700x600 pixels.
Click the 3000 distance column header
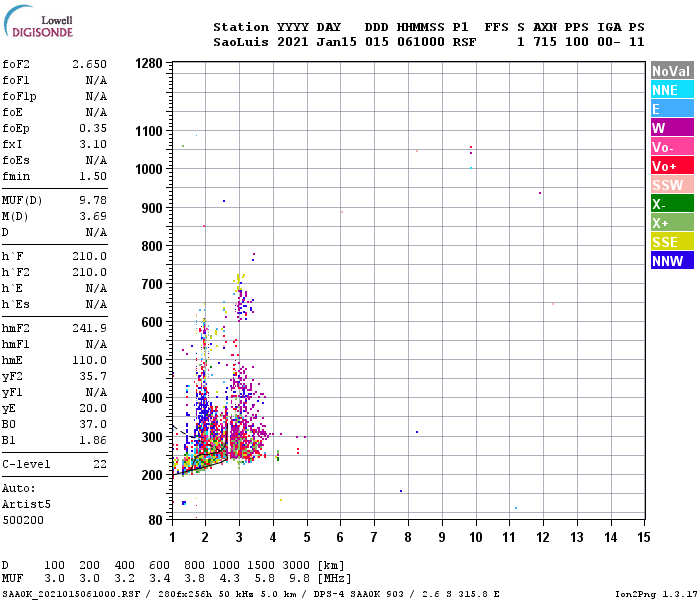coord(296,565)
